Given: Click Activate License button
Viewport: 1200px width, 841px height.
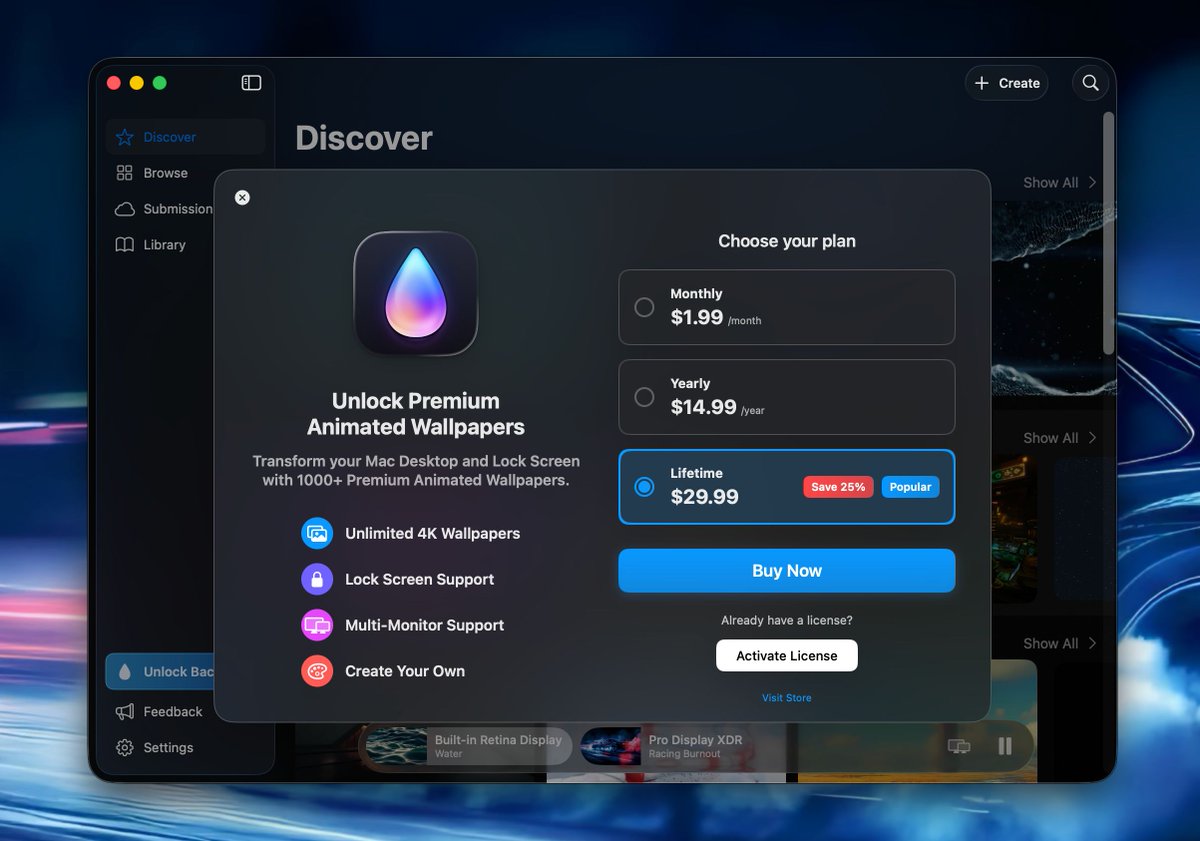Looking at the screenshot, I should pos(787,656).
